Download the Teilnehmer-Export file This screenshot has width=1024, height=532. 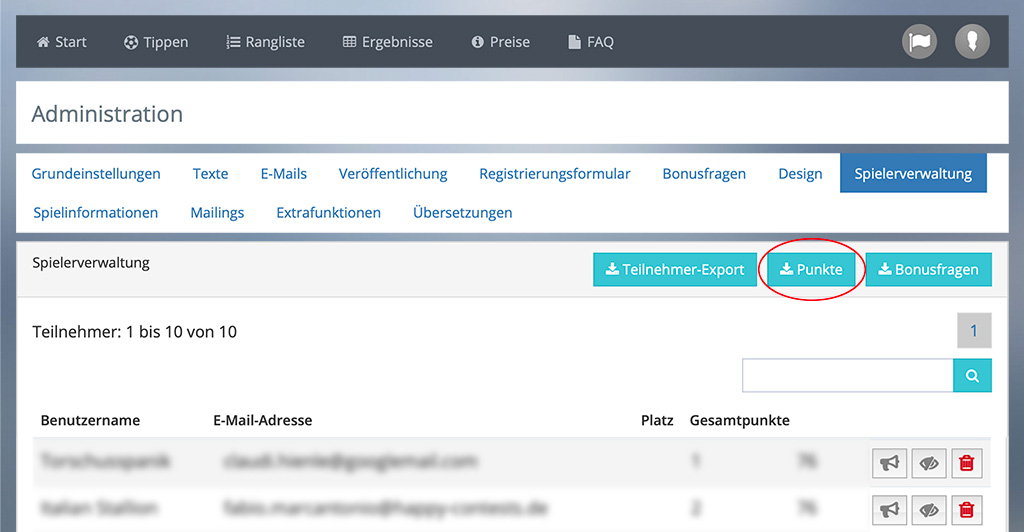[675, 269]
